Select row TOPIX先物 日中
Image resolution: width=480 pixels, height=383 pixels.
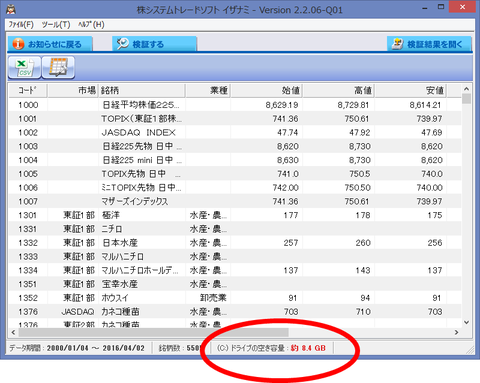tap(235, 174)
